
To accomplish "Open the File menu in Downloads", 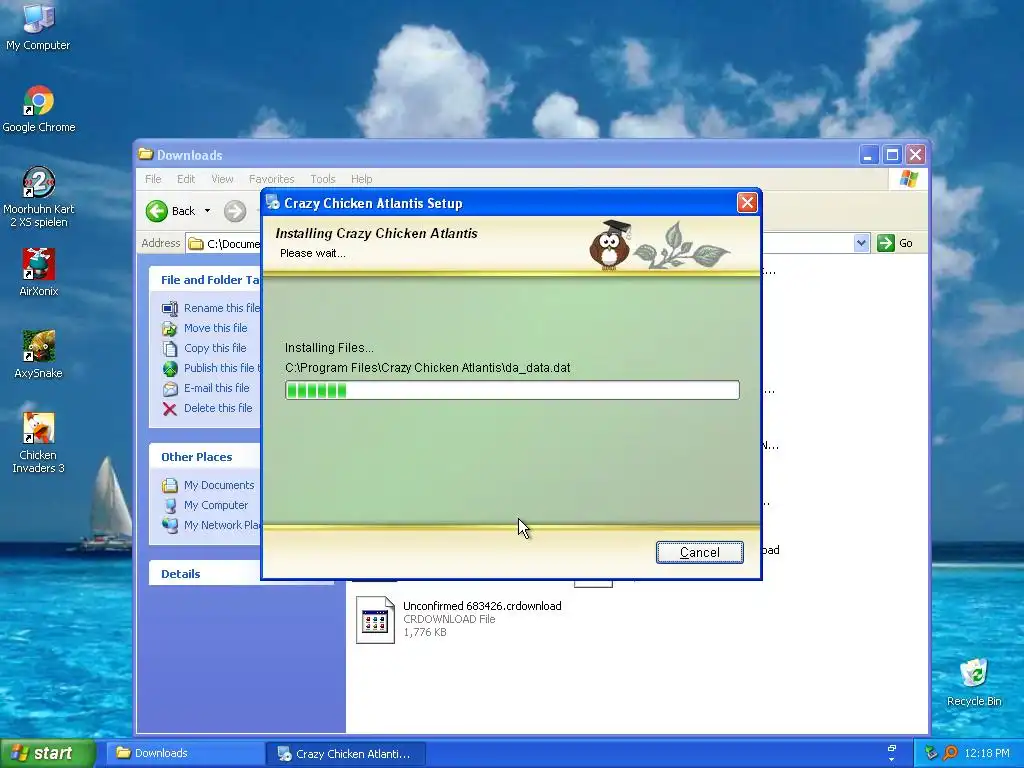I will [x=153, y=179].
